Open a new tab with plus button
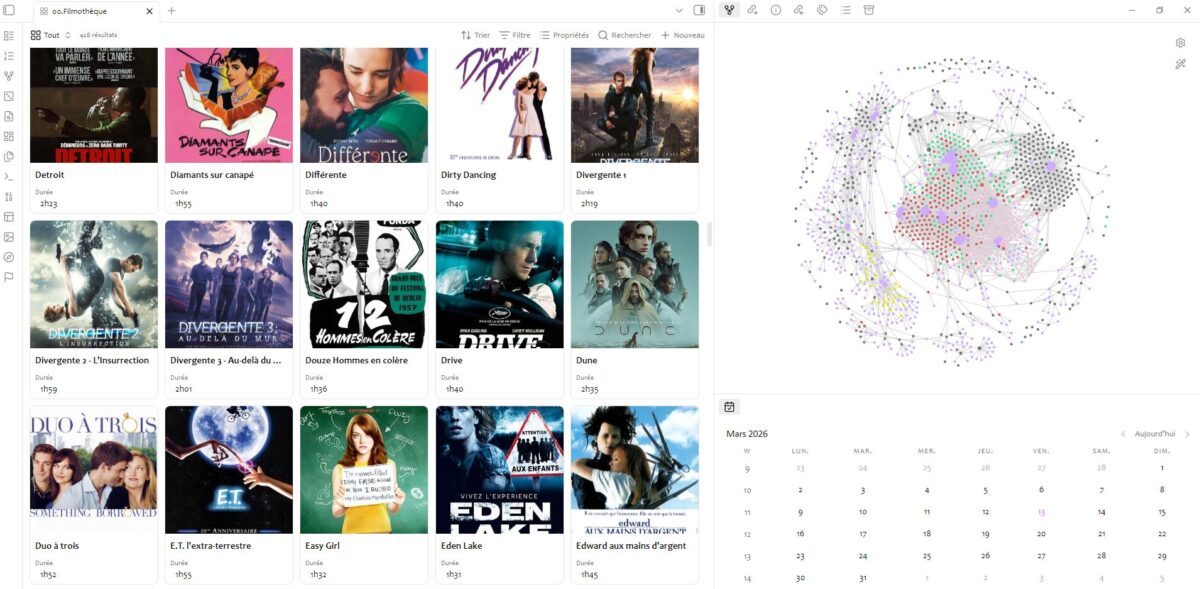This screenshot has width=1200, height=589. pos(171,11)
